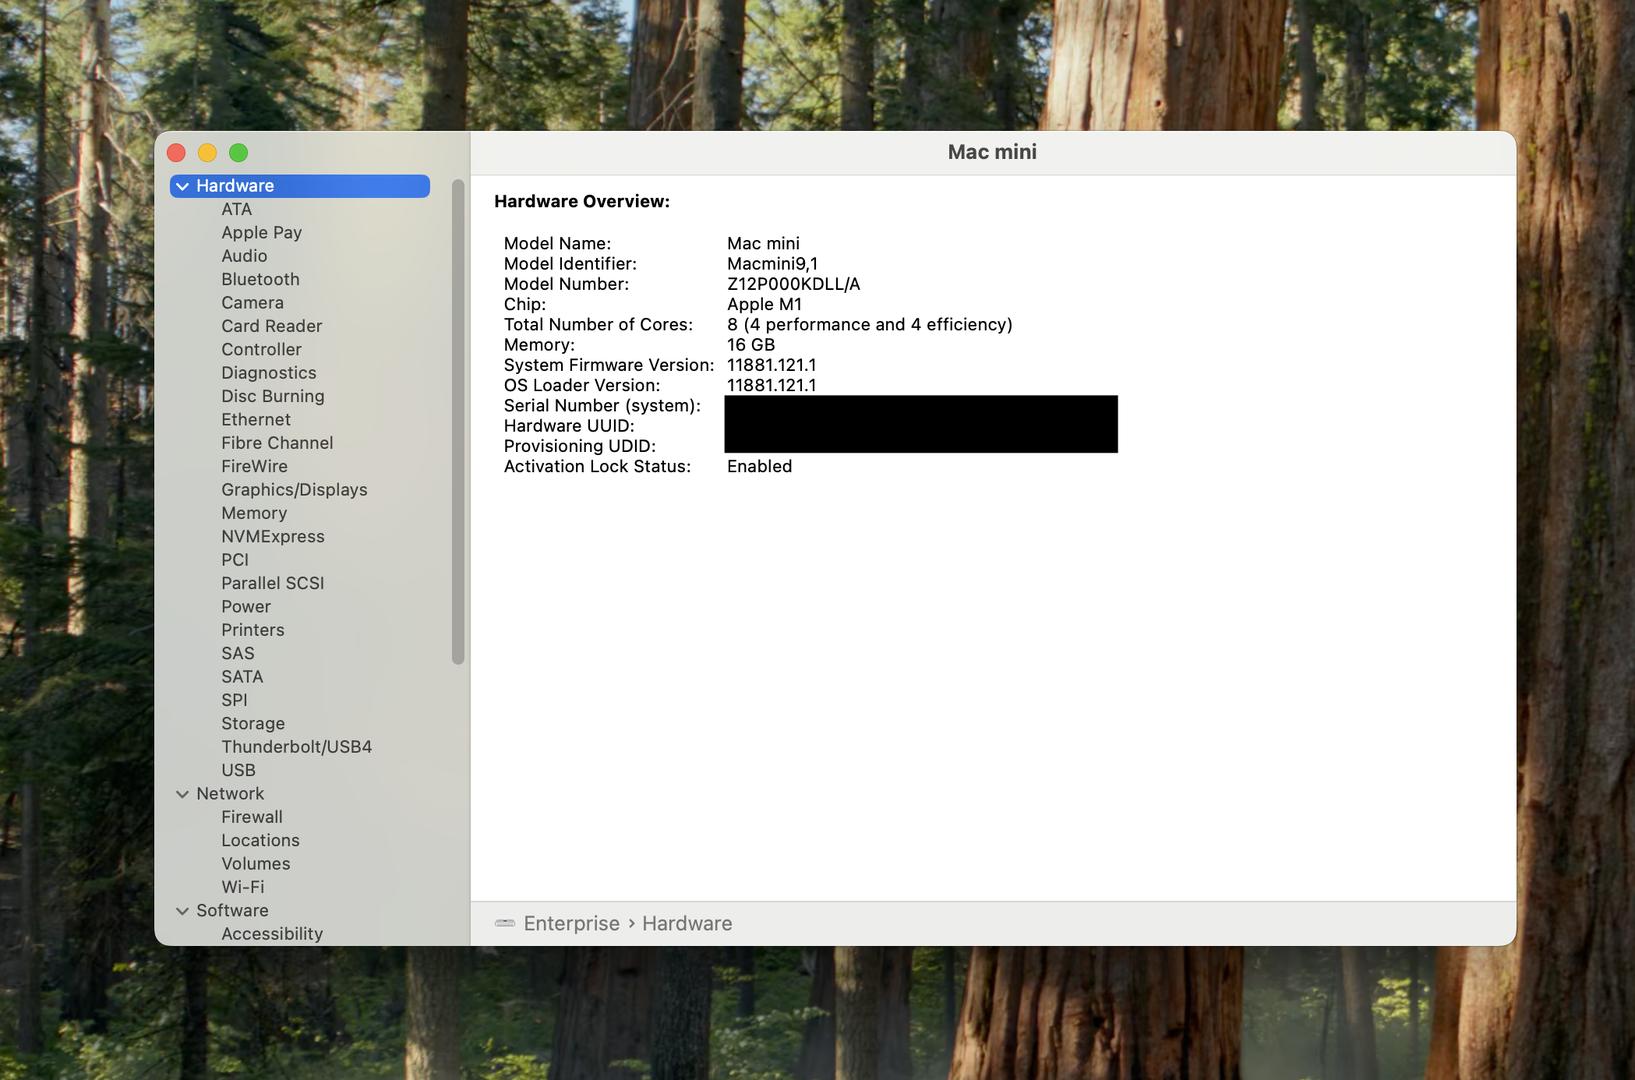
Task: Select the Hardware category in sidebar
Action: [300, 186]
